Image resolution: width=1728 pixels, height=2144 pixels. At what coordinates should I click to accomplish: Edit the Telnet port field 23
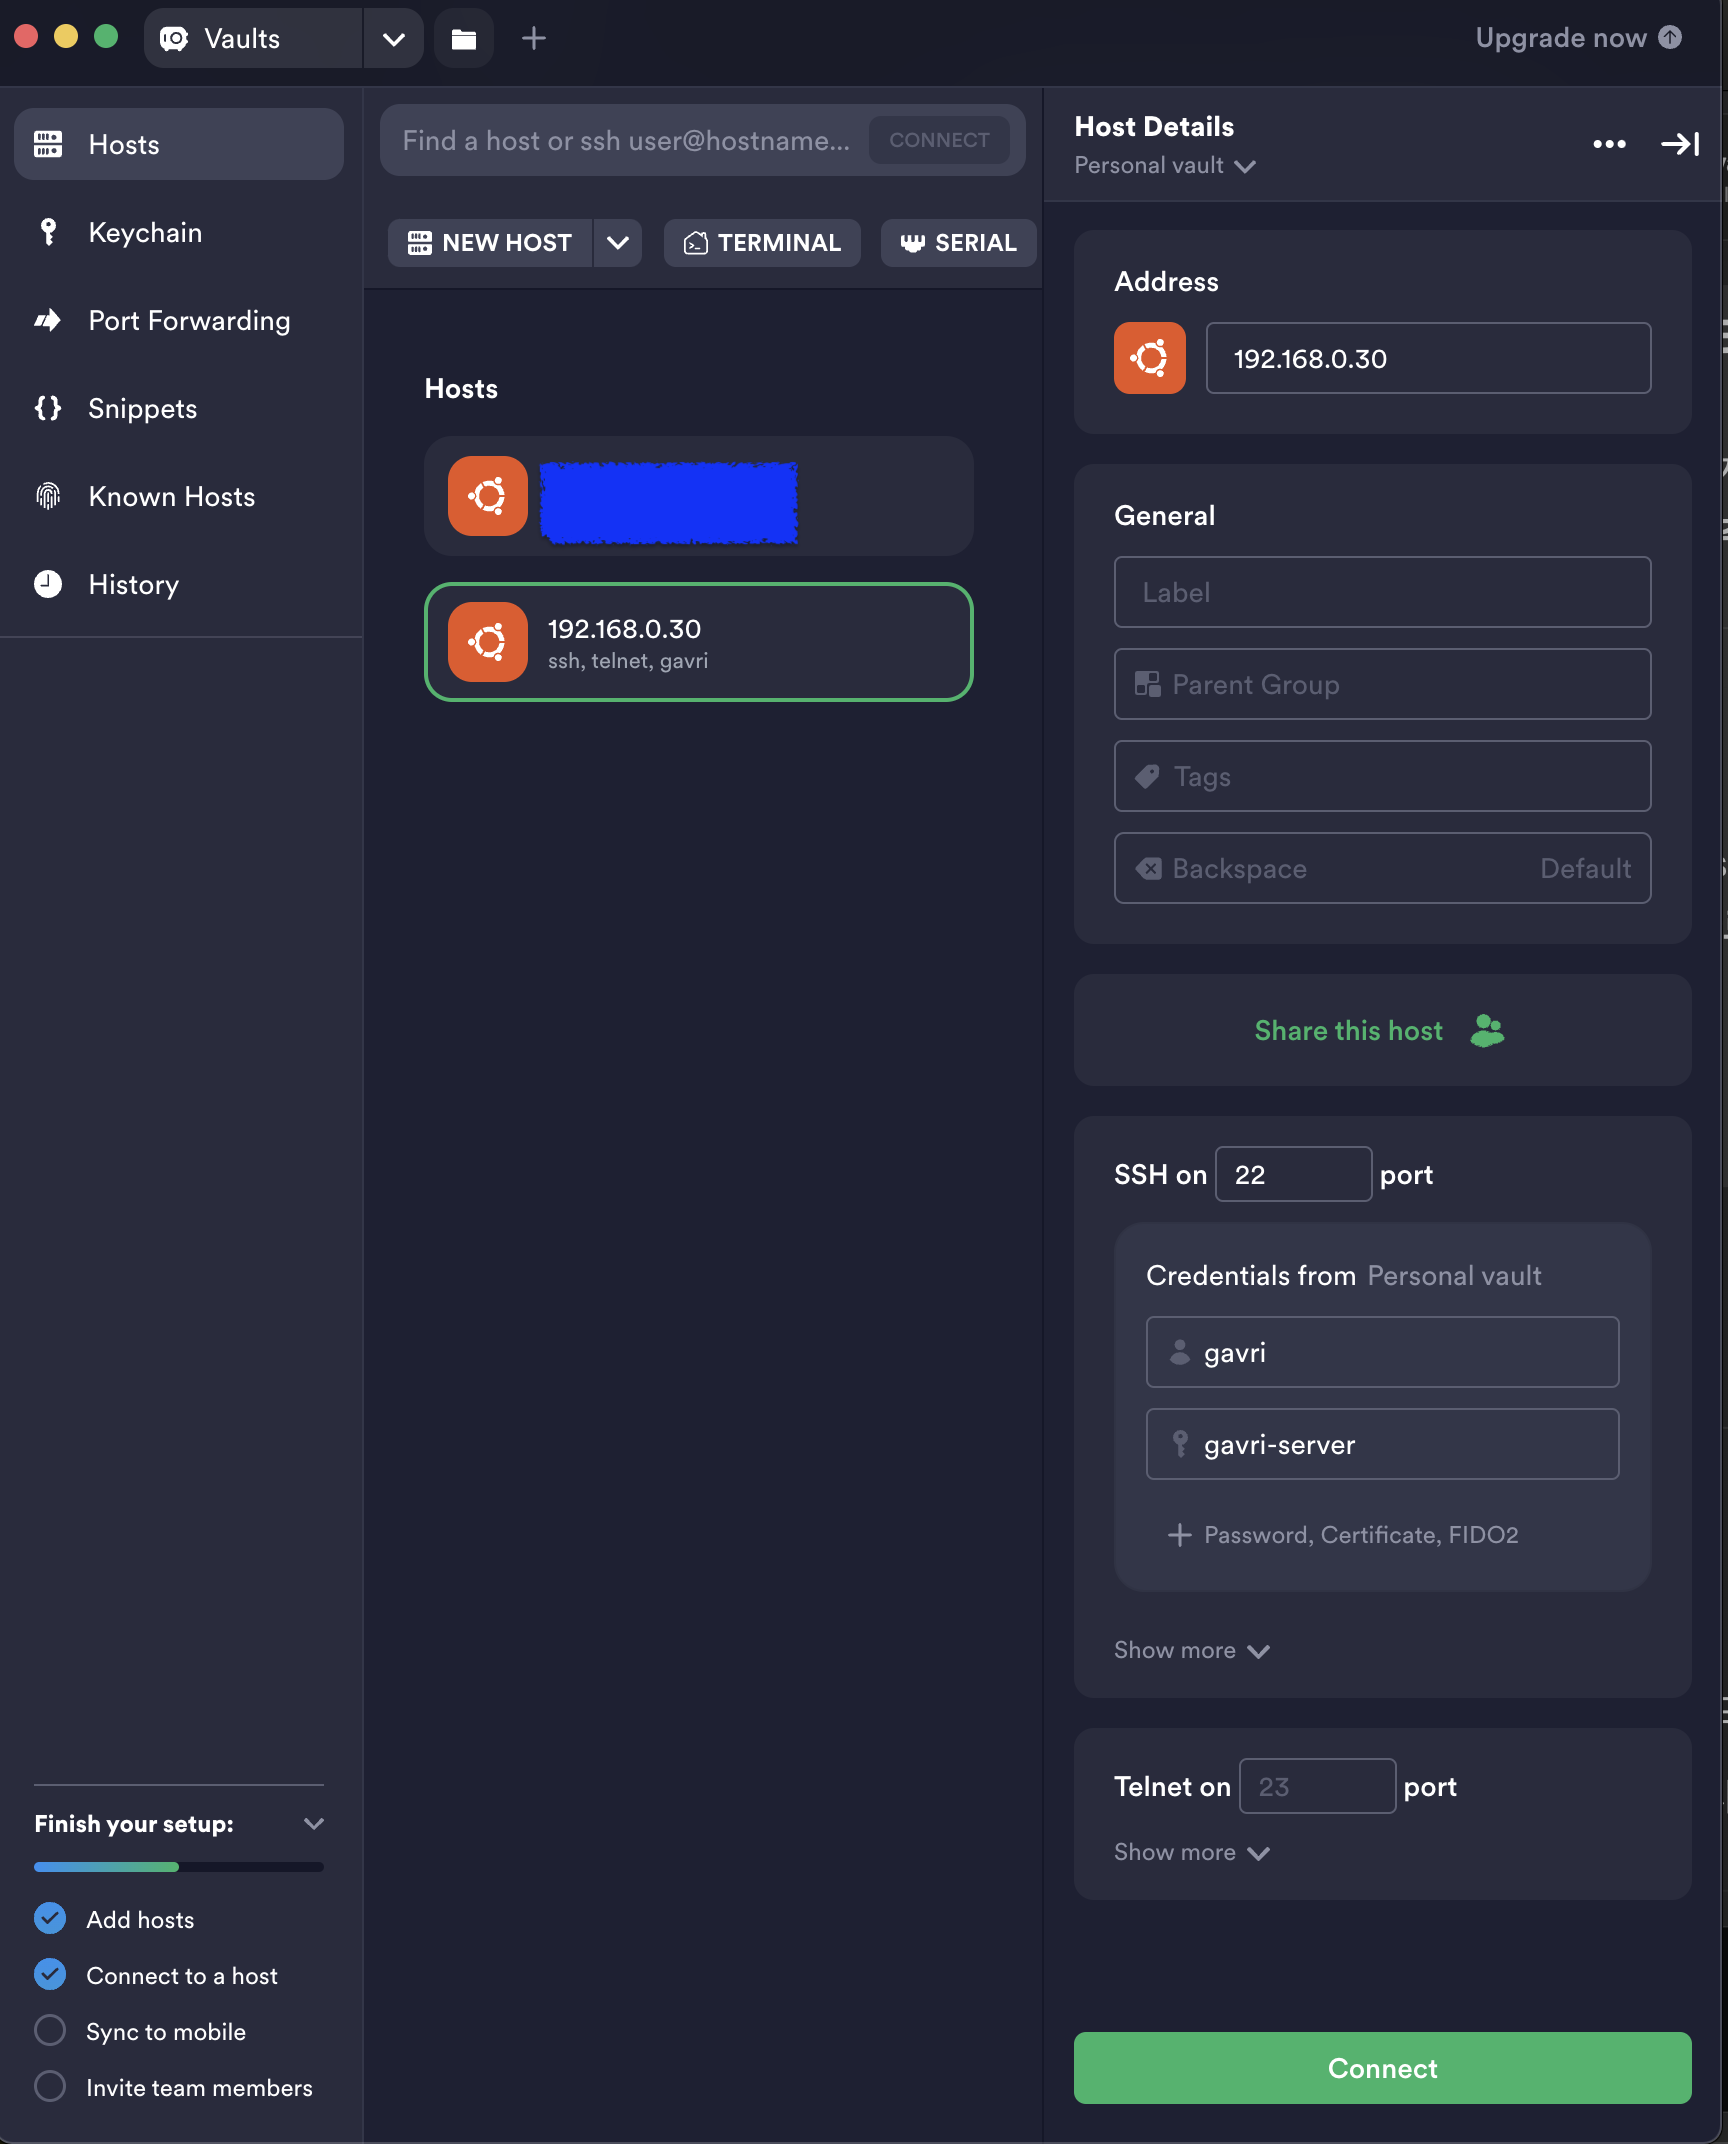(1317, 1786)
